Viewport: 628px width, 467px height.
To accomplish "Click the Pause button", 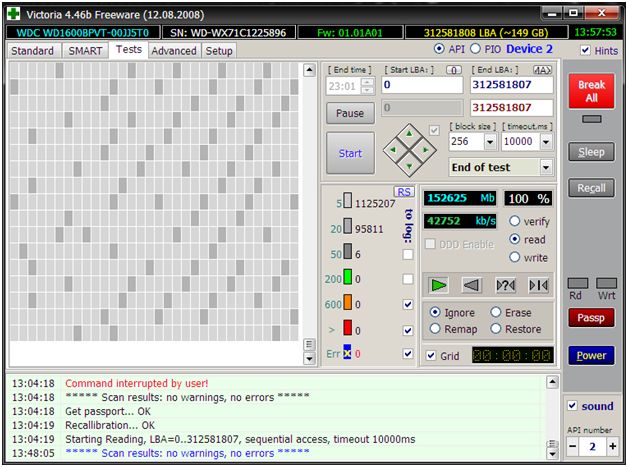I will [x=350, y=113].
